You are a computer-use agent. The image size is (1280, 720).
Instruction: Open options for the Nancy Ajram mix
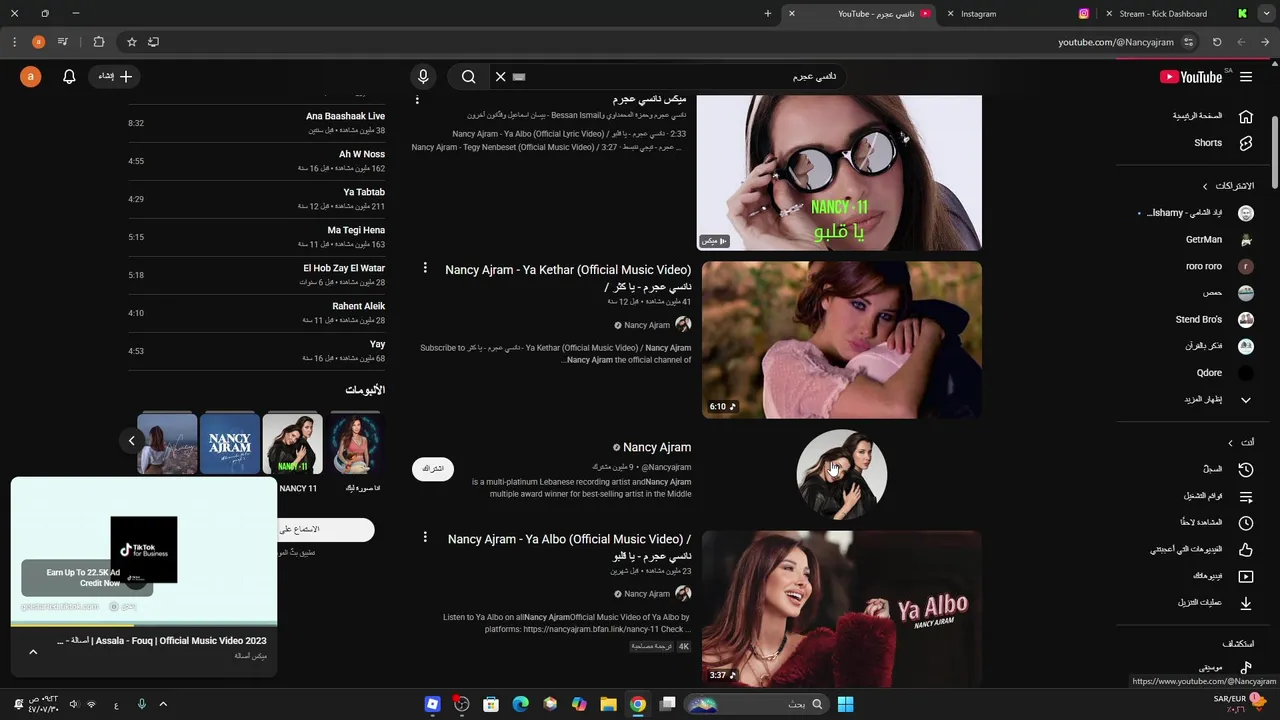[418, 99]
